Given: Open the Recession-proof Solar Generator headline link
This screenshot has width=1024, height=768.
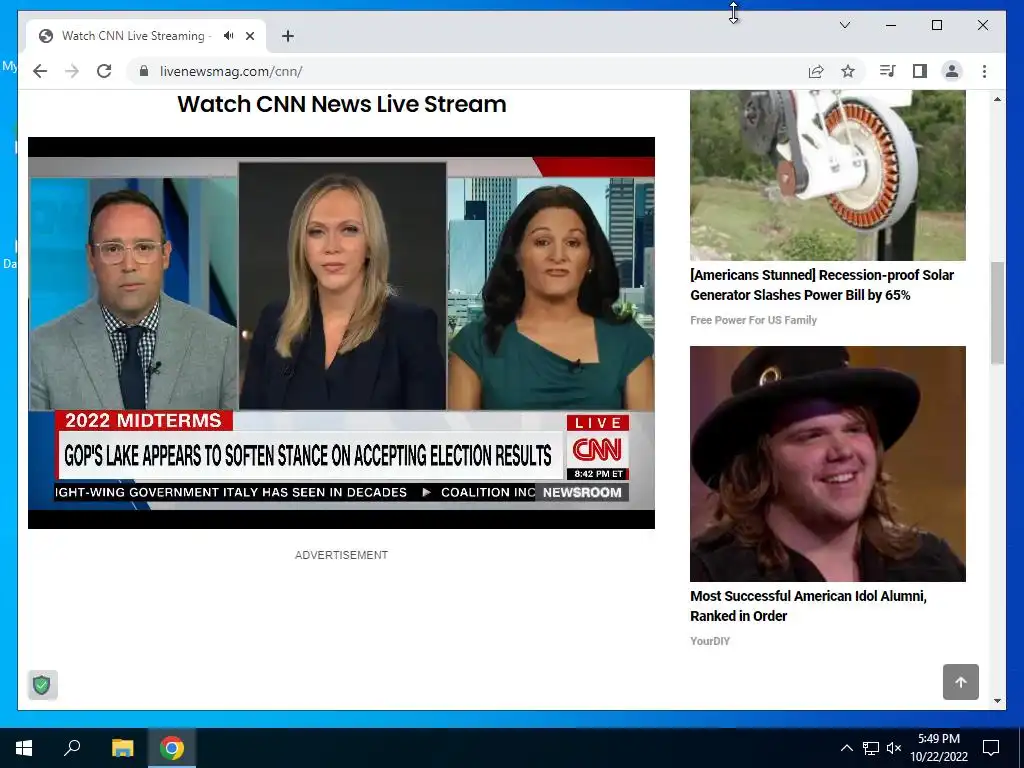Looking at the screenshot, I should click(x=822, y=285).
